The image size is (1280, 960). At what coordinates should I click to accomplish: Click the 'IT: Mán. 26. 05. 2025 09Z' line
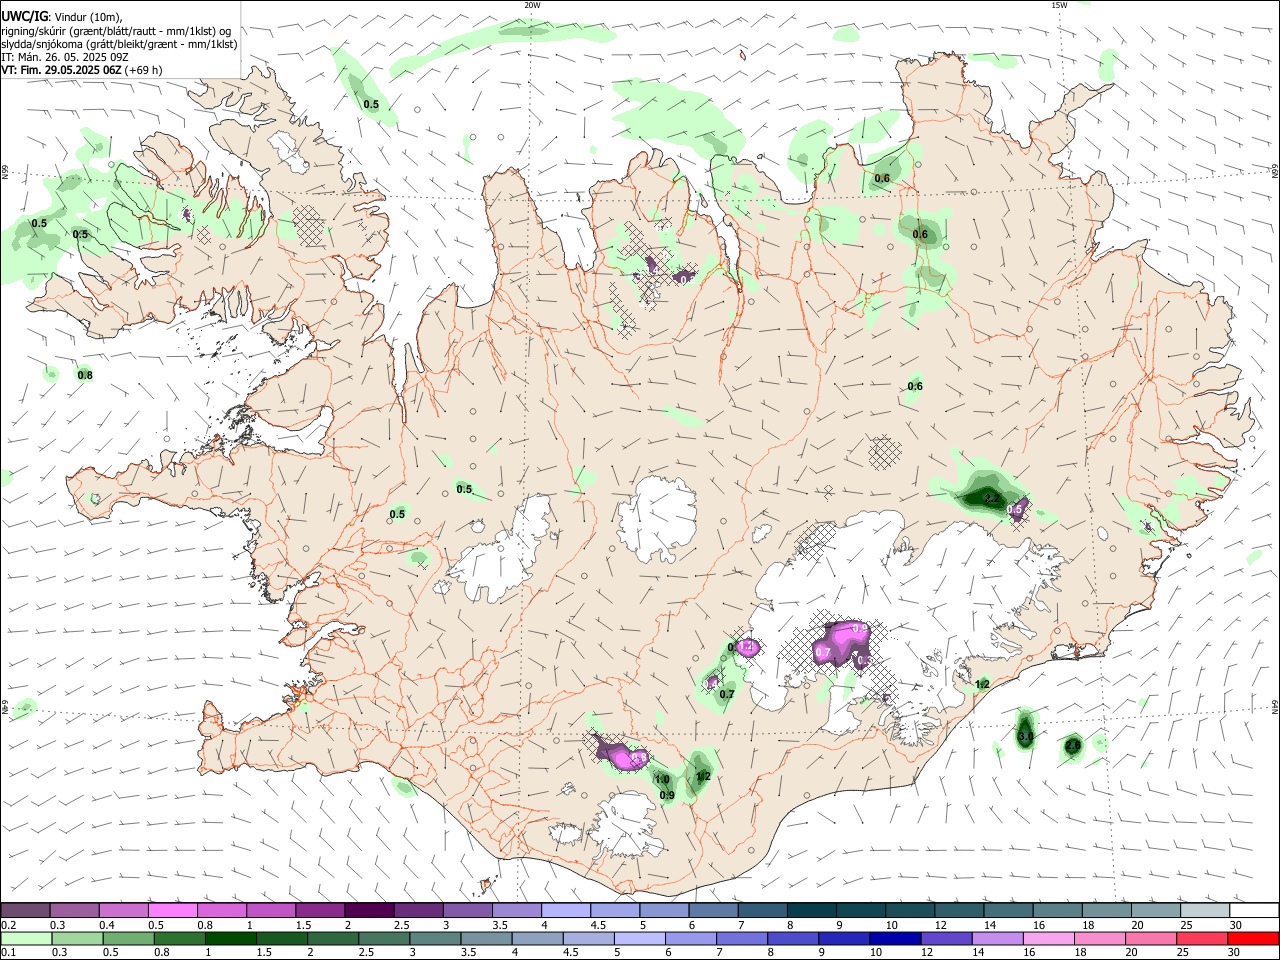[65, 57]
